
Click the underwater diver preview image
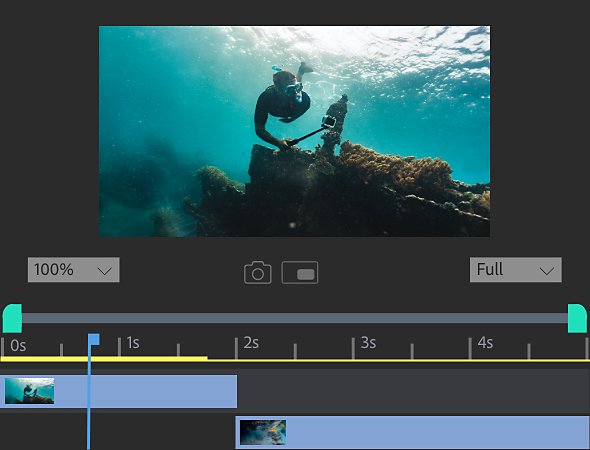tap(295, 131)
